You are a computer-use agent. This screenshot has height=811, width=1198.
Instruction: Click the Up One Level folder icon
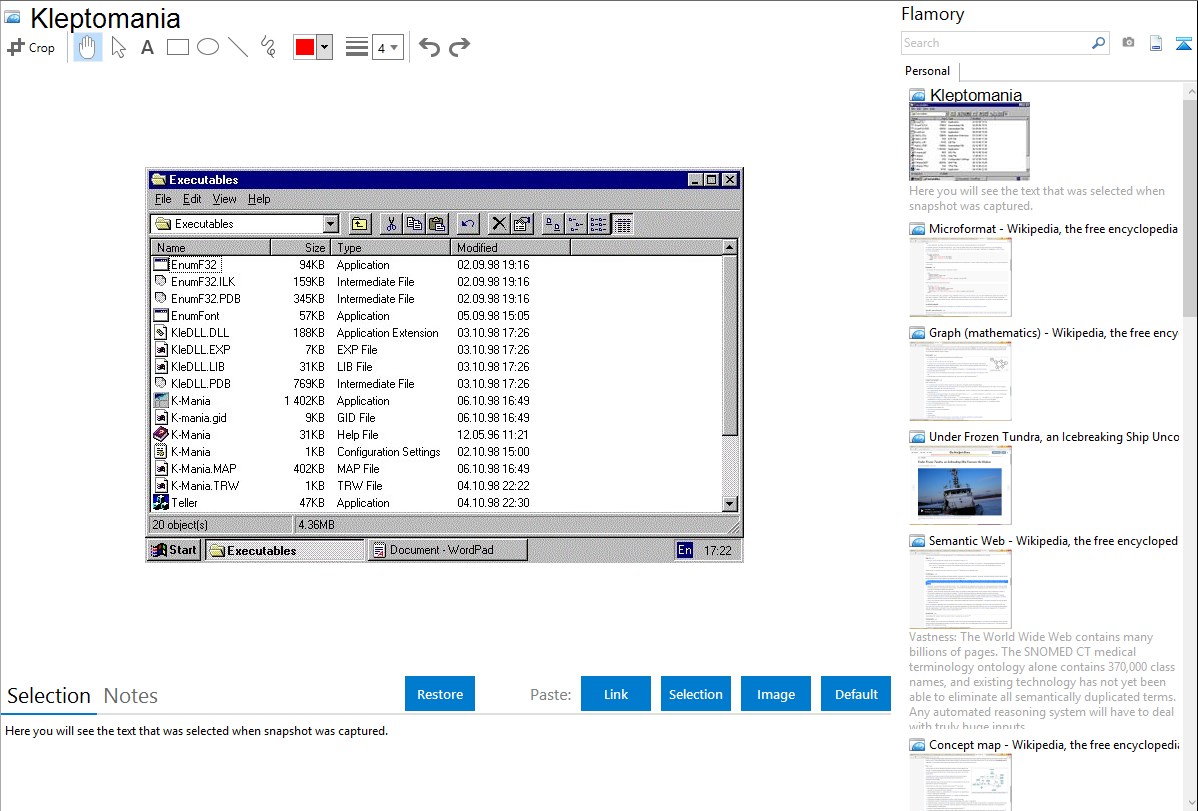click(x=360, y=224)
